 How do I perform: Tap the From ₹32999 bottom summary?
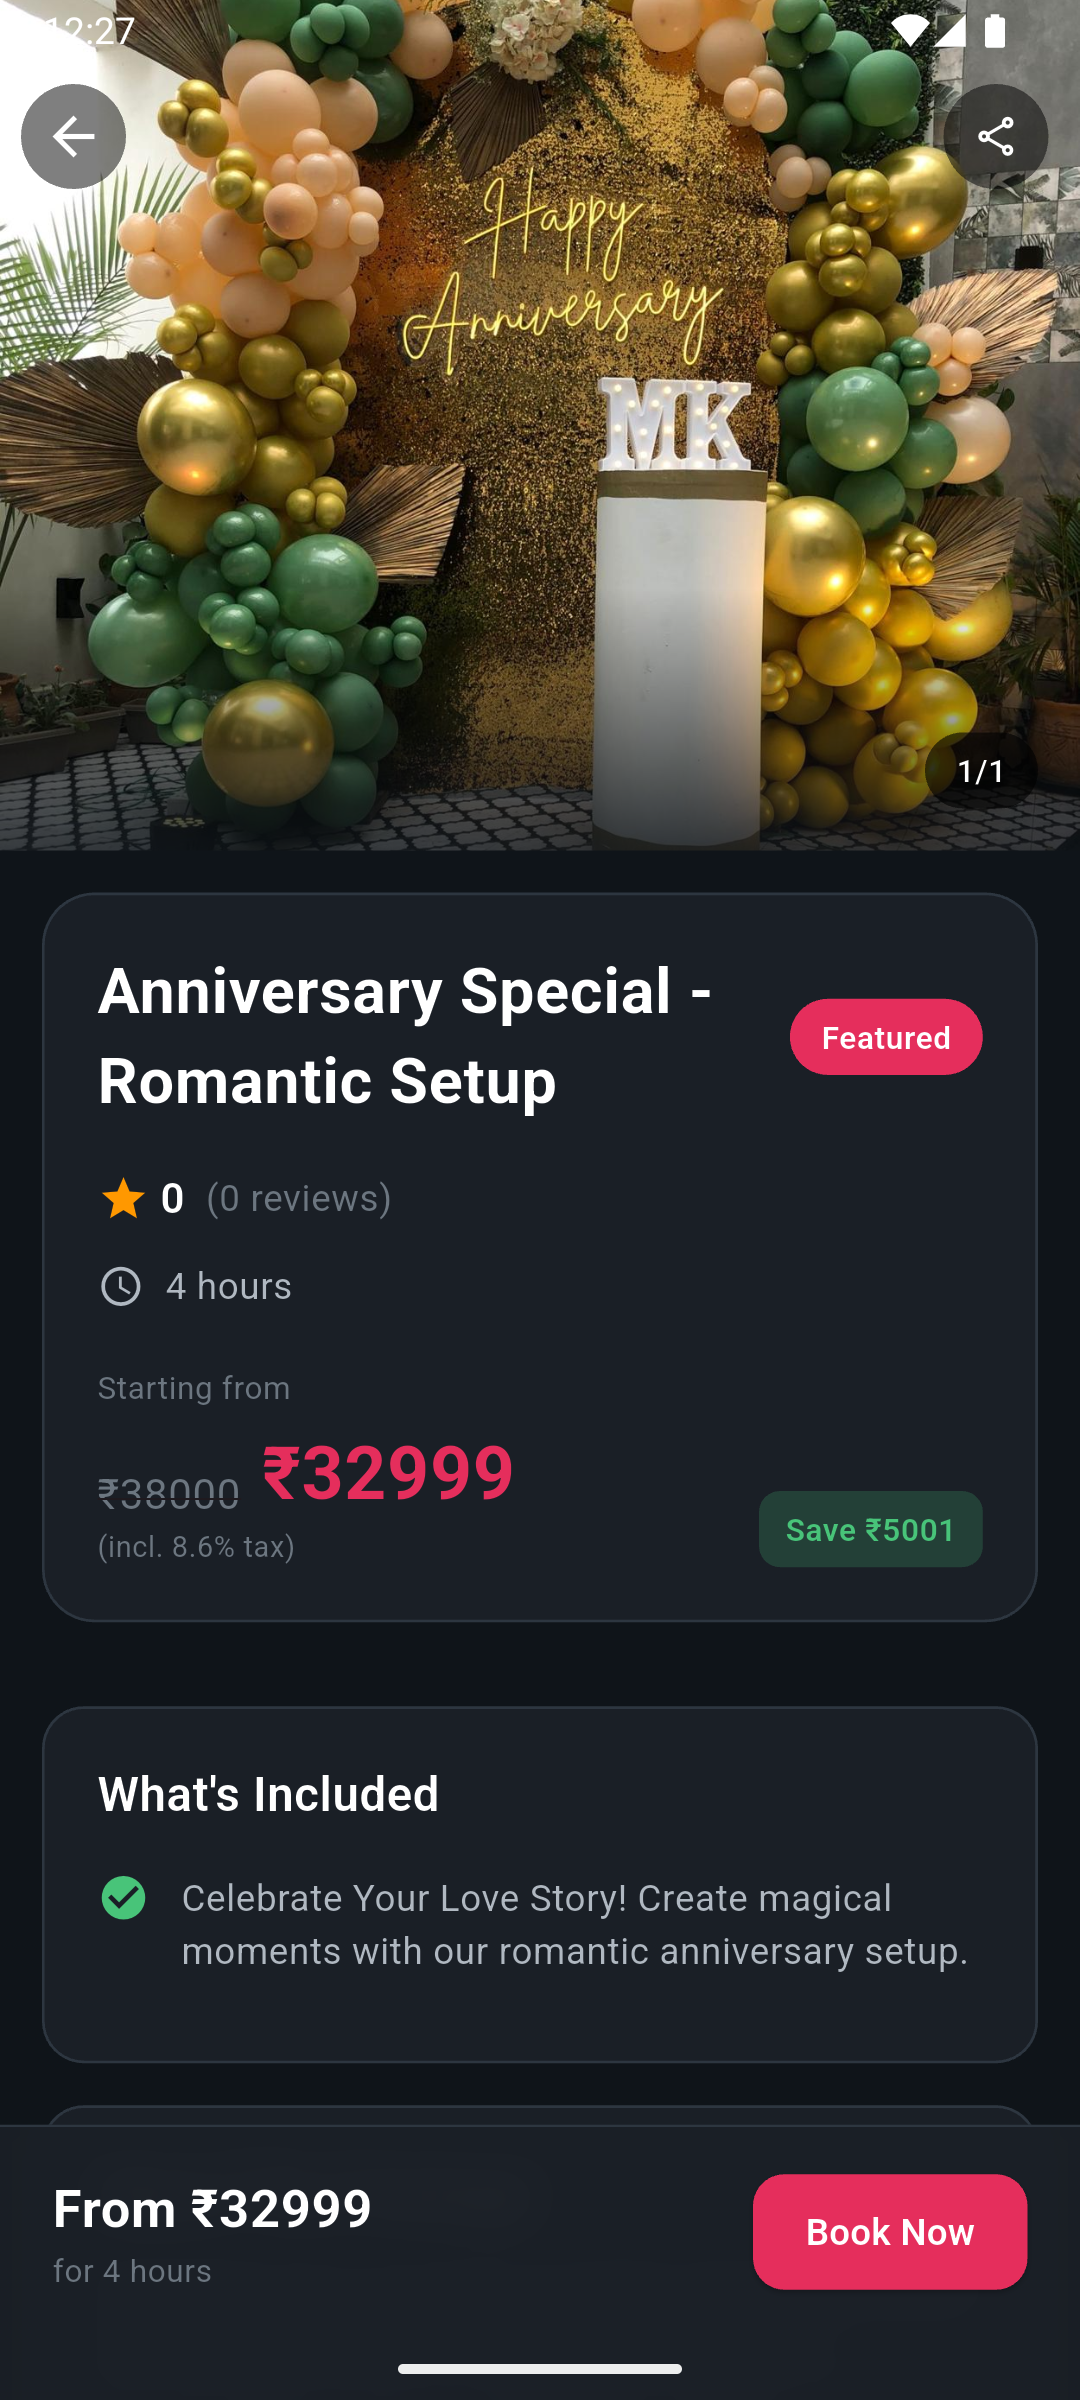tap(212, 2210)
